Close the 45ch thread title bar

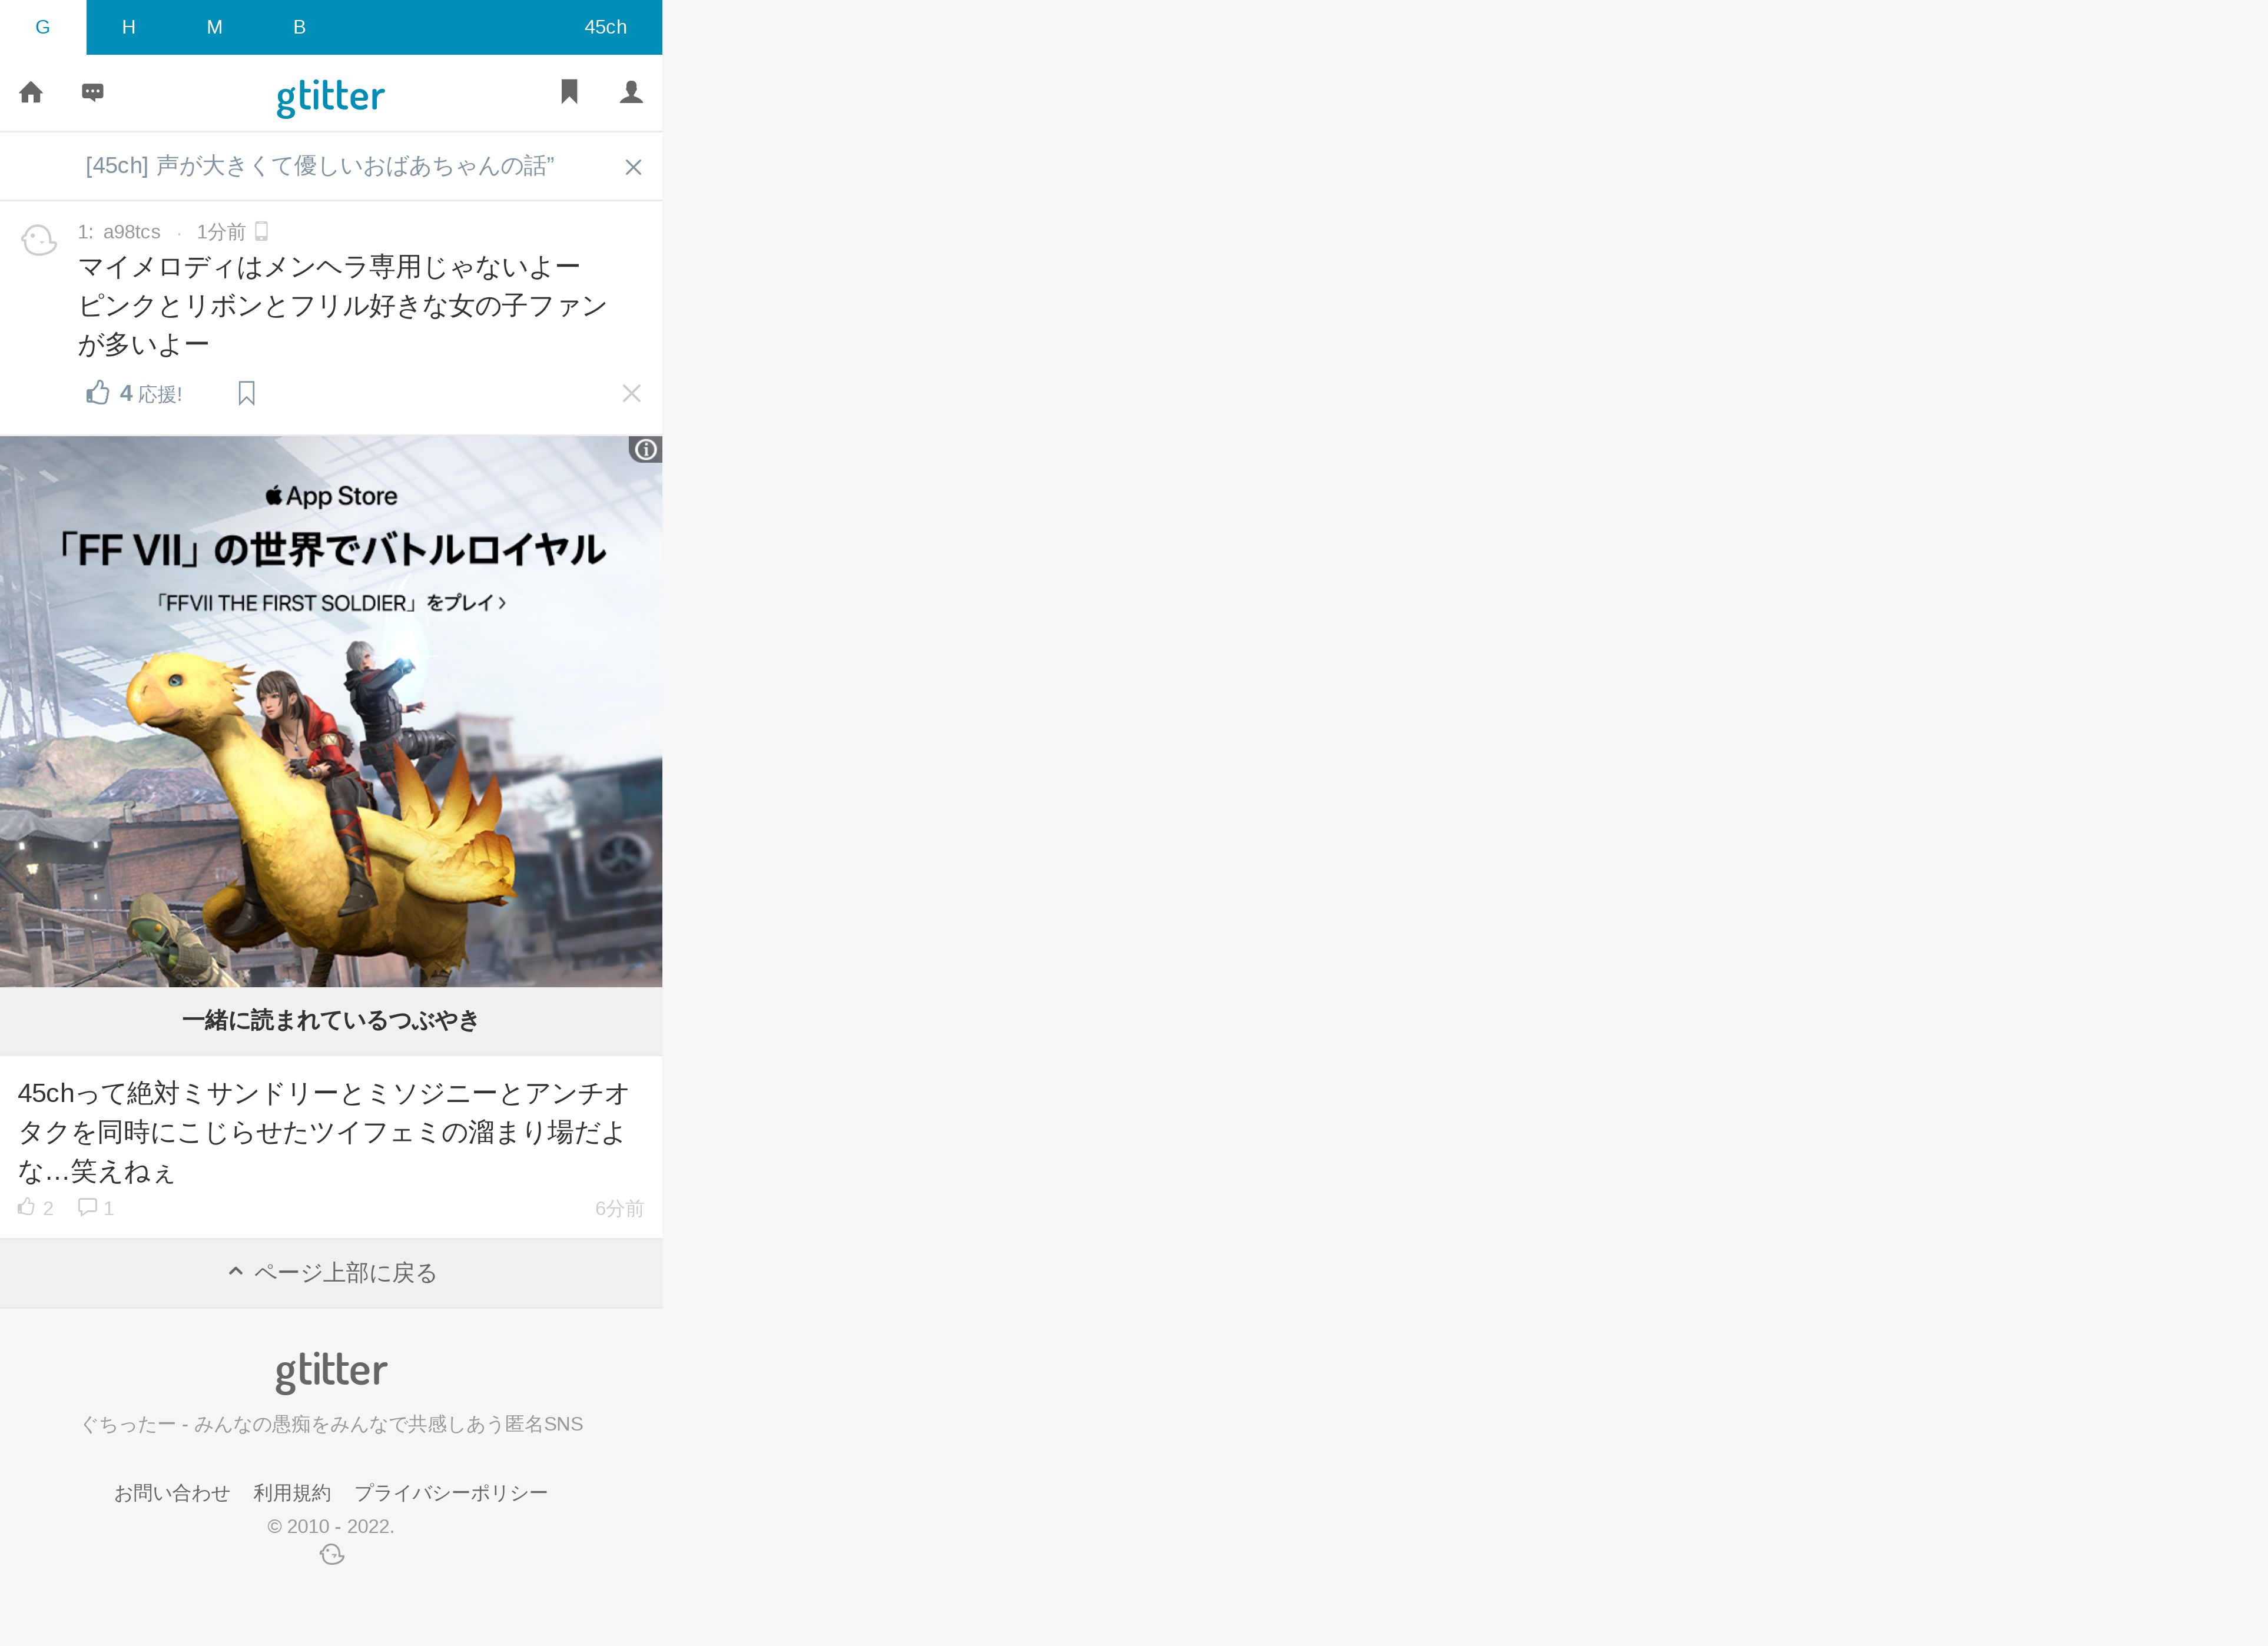point(633,167)
